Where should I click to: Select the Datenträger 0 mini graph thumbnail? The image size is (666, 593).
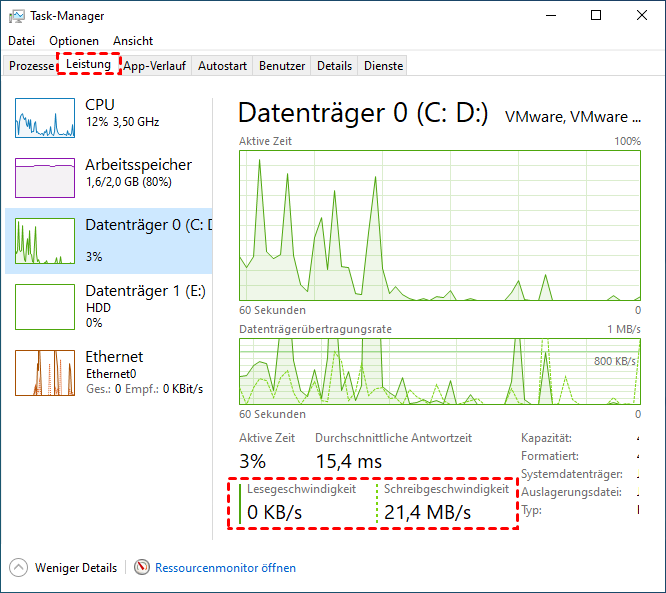tap(45, 241)
